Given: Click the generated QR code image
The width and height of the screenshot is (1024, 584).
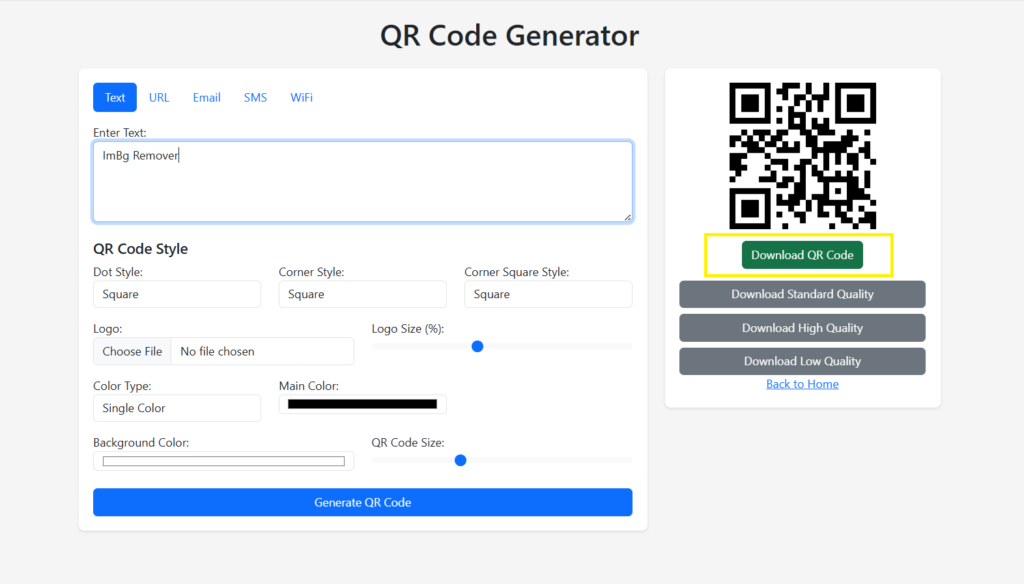Looking at the screenshot, I should coord(802,155).
